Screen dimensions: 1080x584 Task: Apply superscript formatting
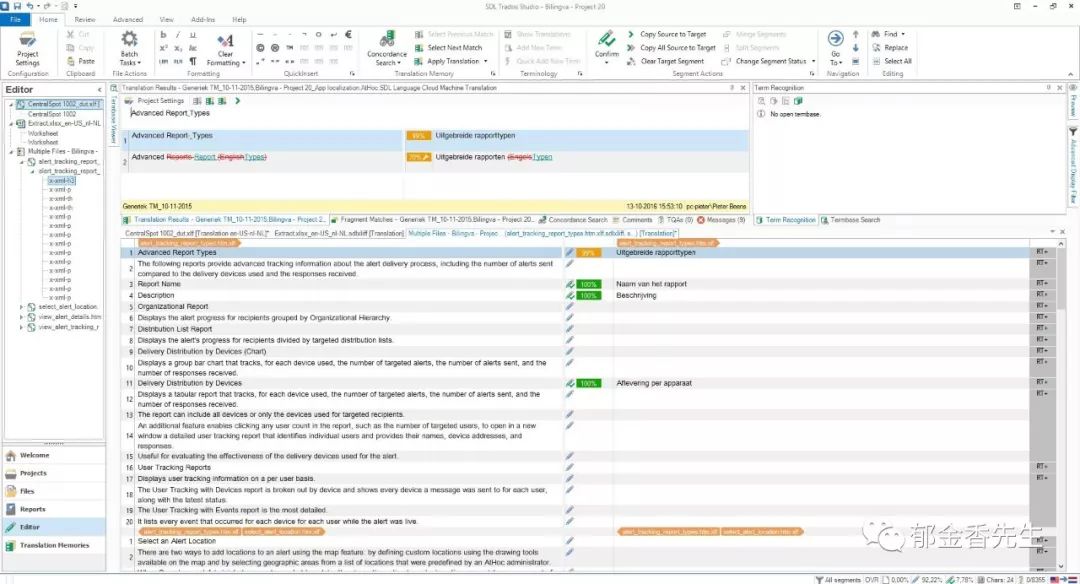[163, 48]
